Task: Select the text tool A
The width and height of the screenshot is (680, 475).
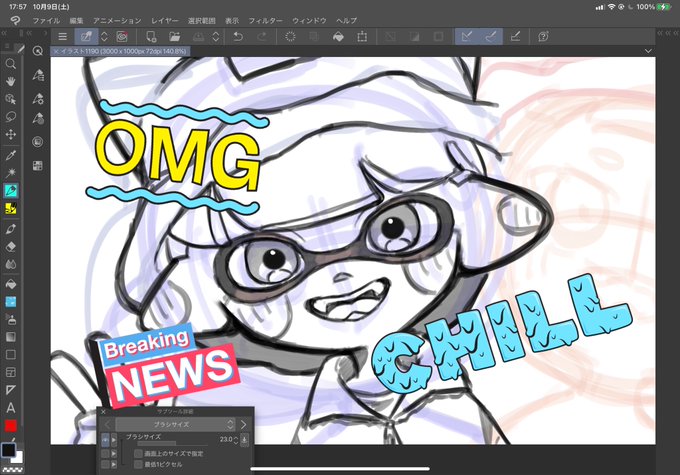Action: [x=10, y=408]
